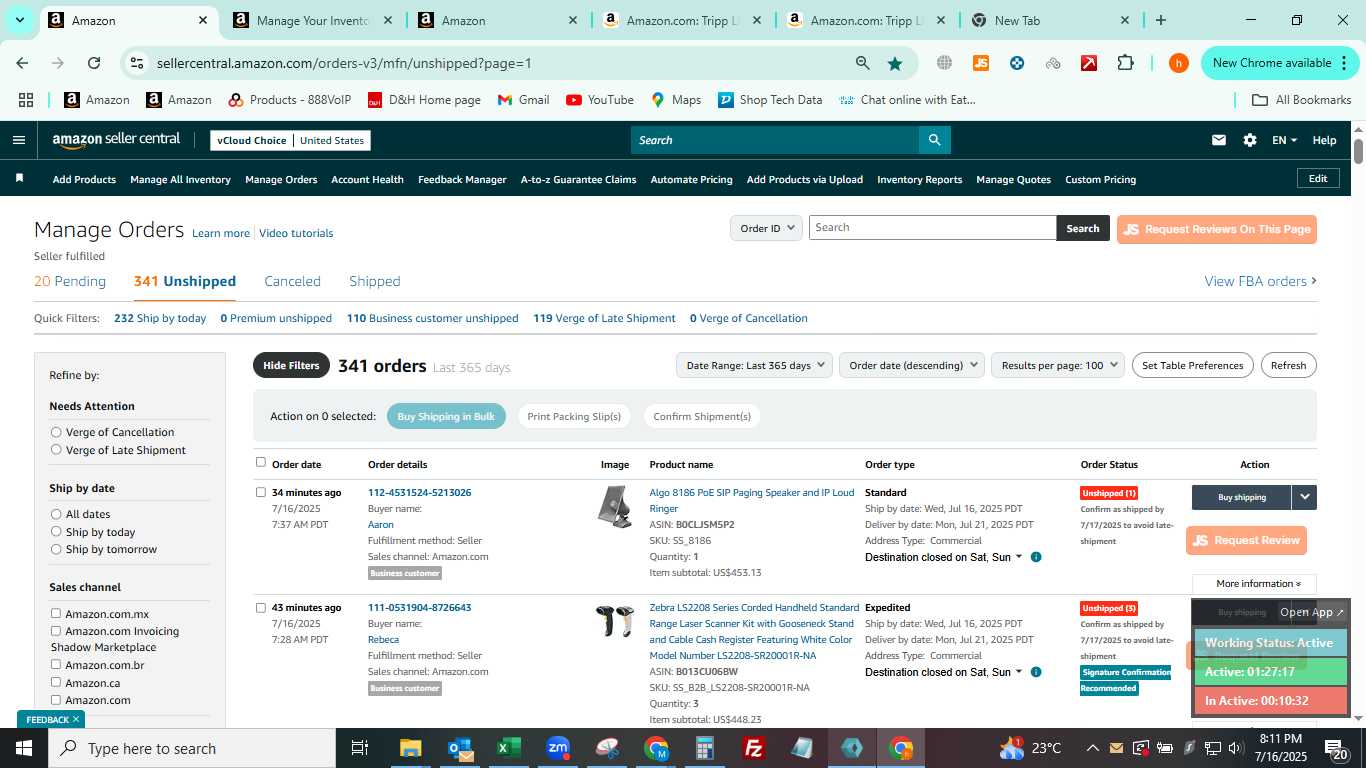Click the Refresh button for the orders table
This screenshot has width=1366, height=768.
click(1288, 365)
